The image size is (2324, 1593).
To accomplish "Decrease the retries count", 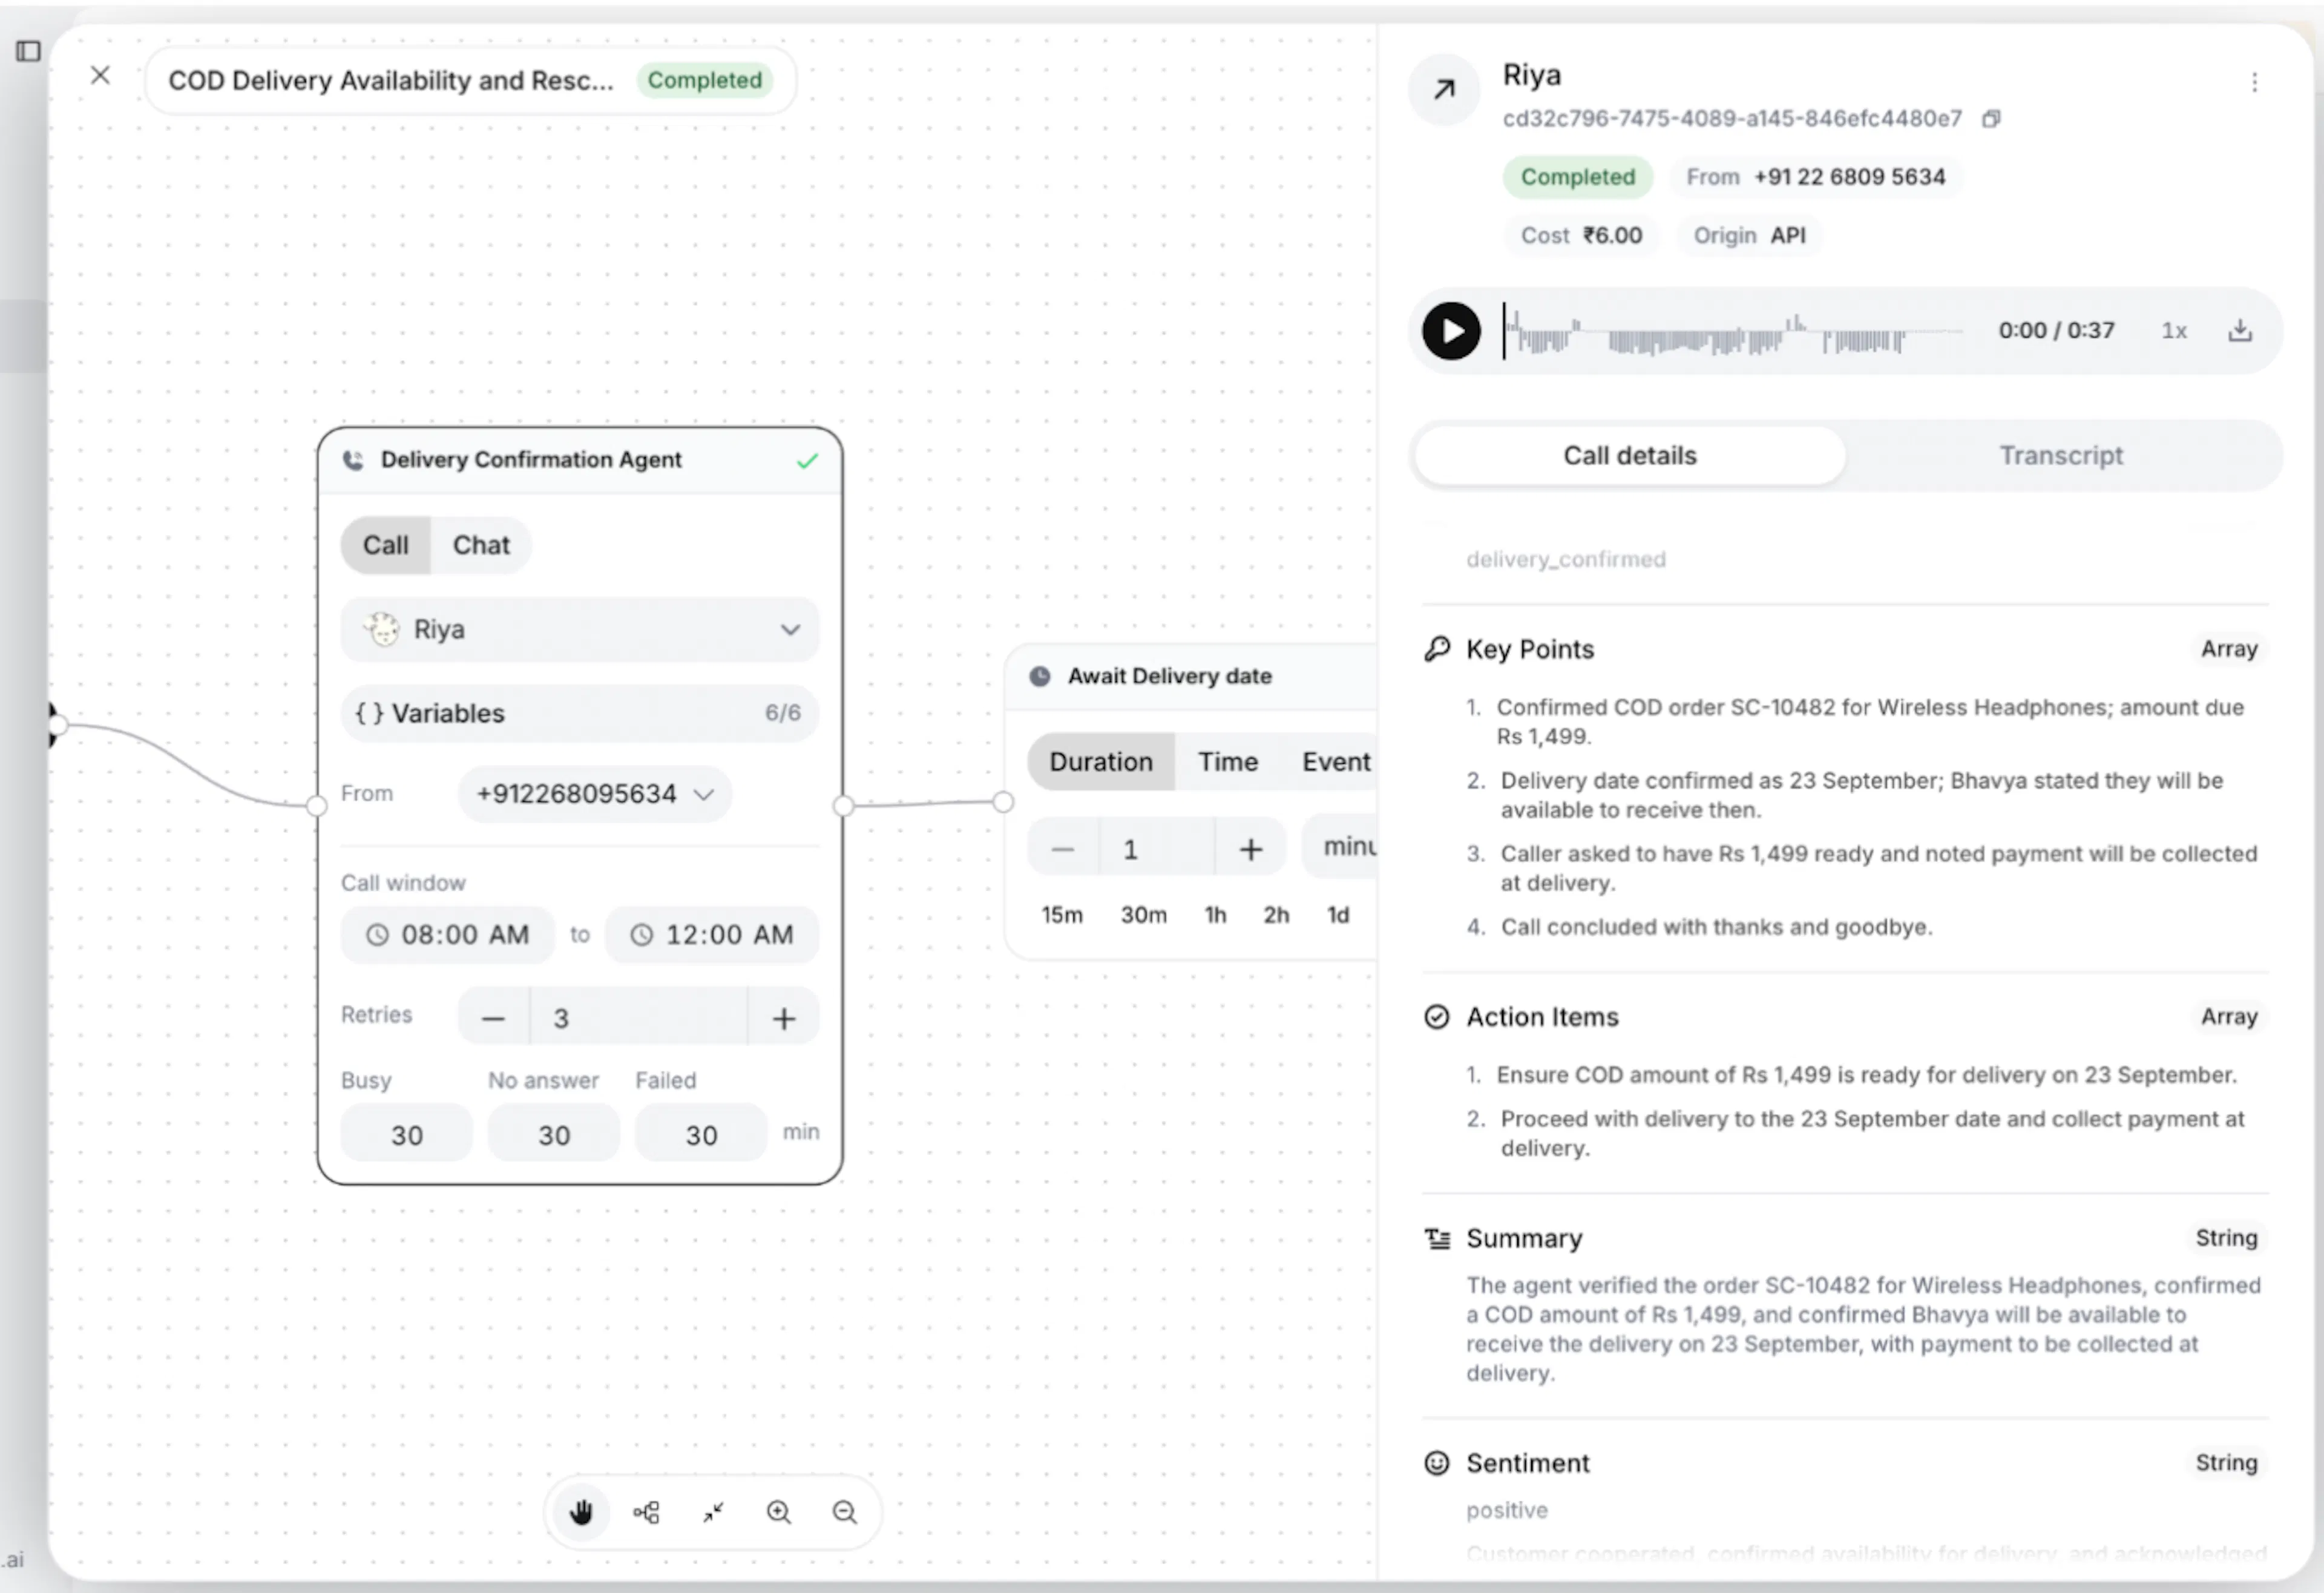I will click(493, 1019).
